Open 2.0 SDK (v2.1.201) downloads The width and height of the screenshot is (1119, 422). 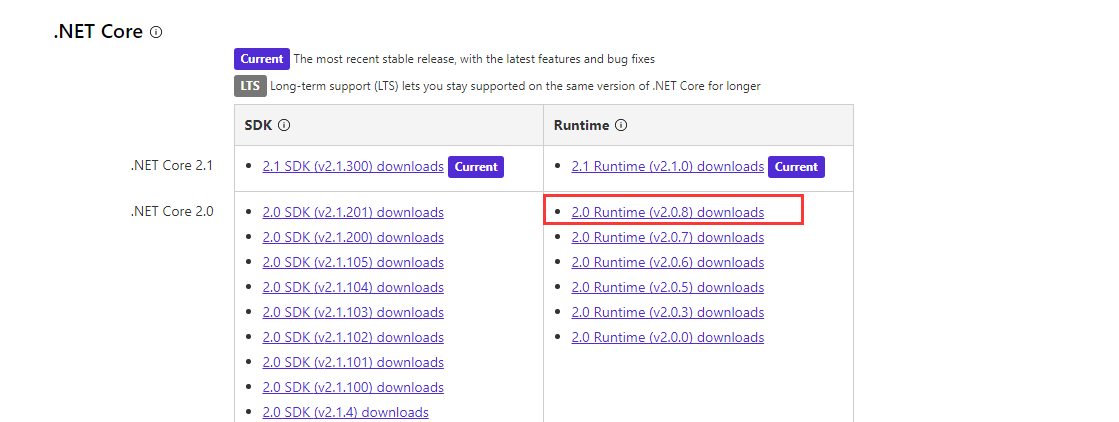[x=353, y=212]
